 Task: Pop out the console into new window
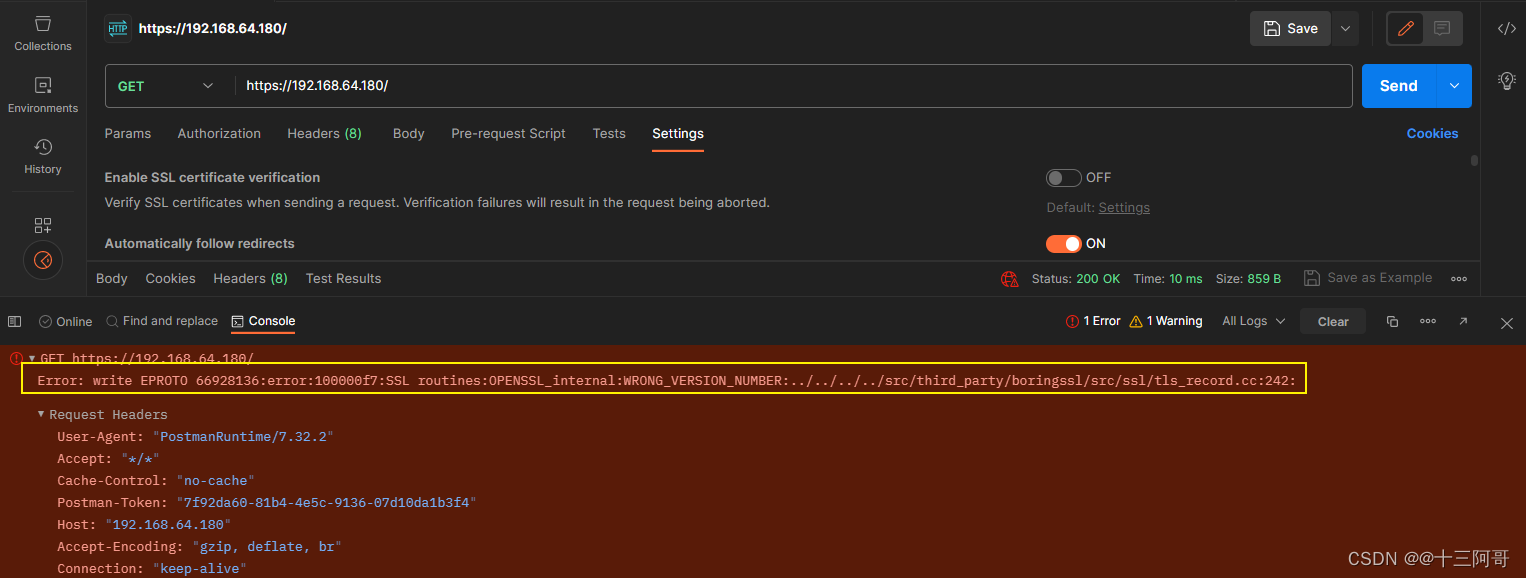[x=1463, y=321]
